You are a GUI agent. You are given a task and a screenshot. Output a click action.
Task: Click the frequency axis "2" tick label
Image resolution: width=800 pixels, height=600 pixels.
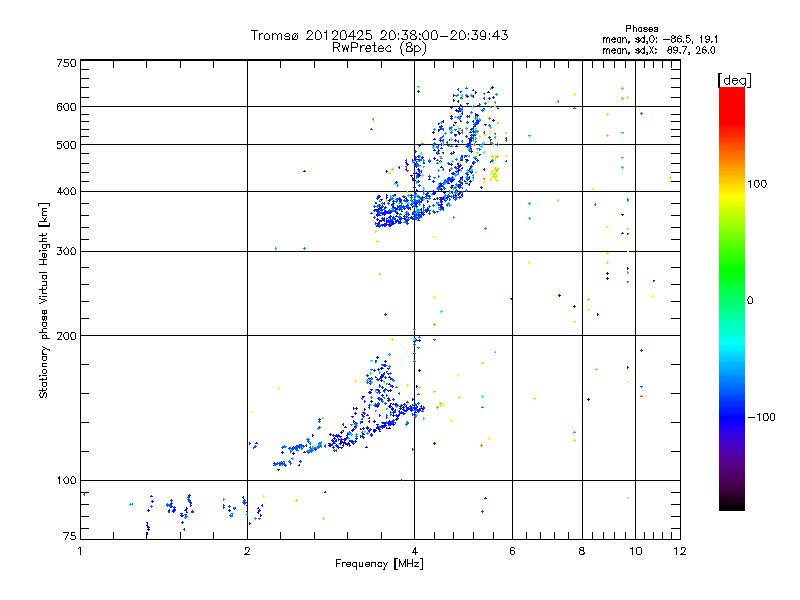[x=247, y=551]
